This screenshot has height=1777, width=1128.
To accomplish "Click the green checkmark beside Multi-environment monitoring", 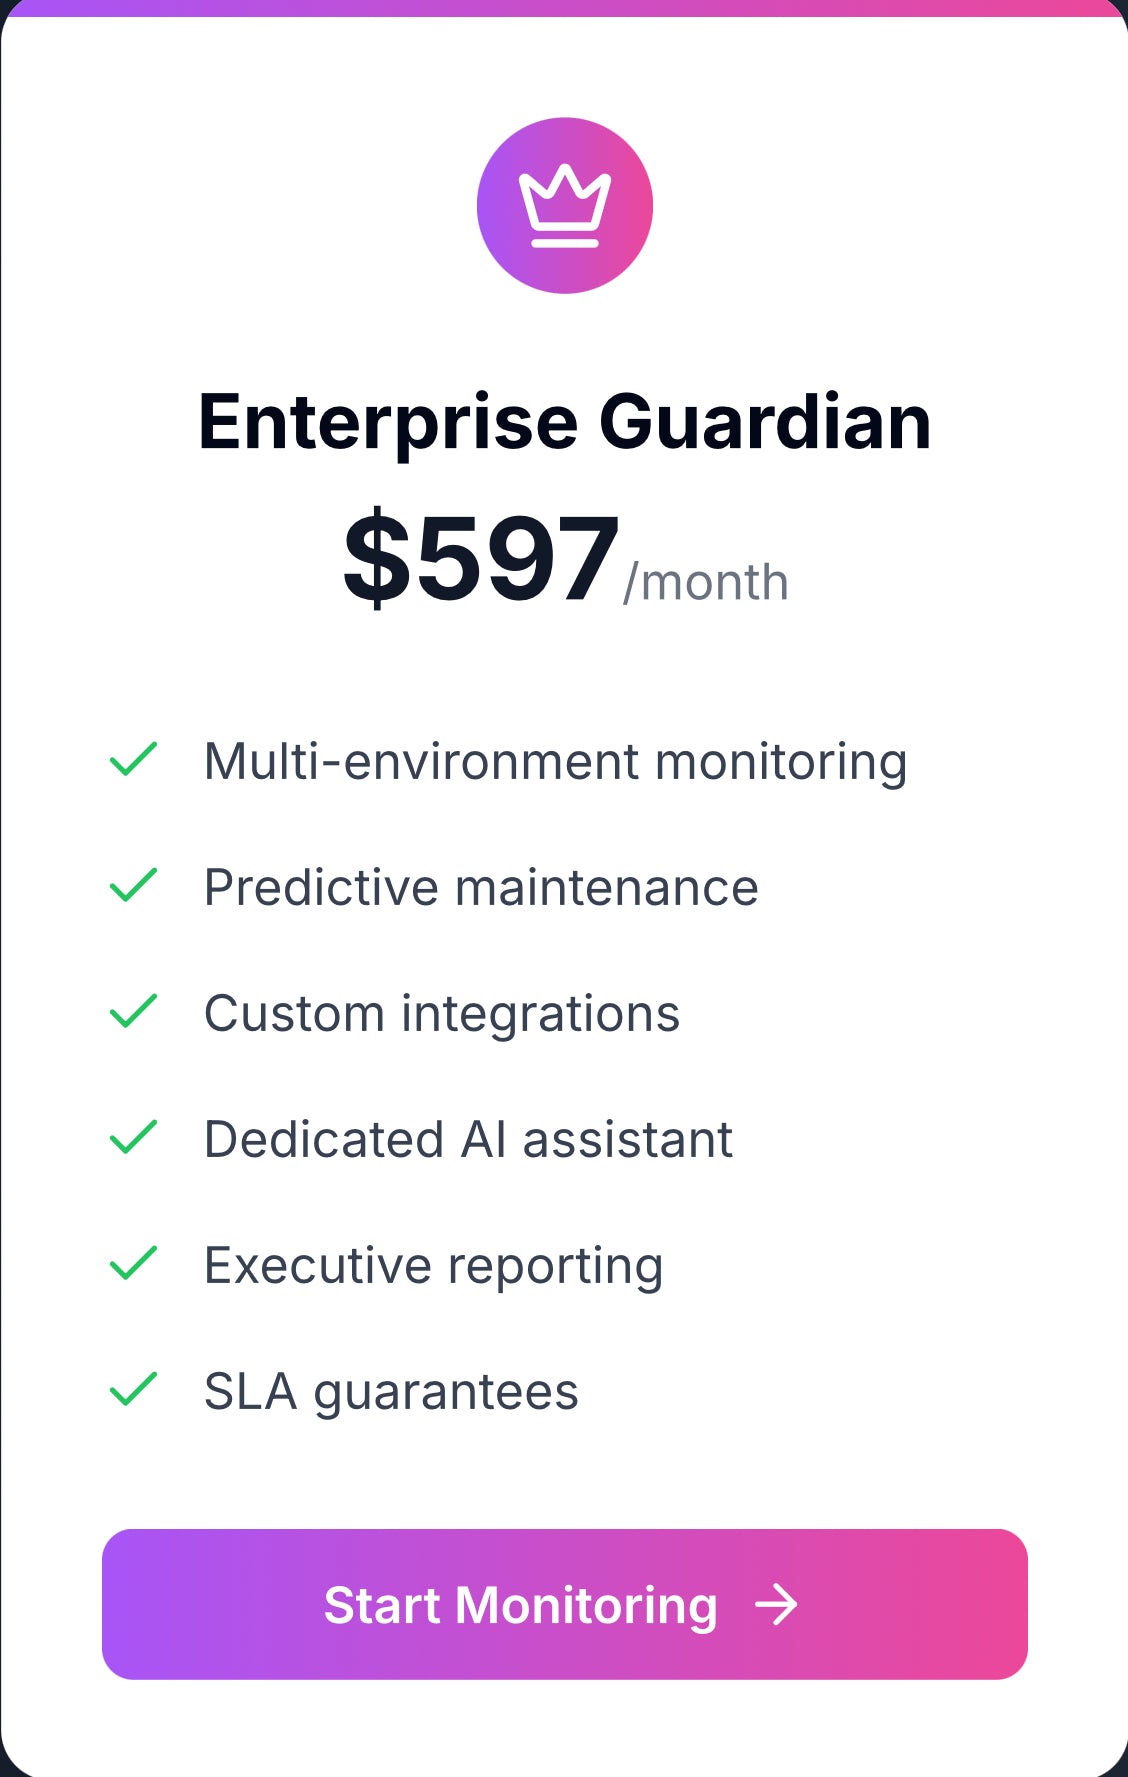I will point(133,760).
